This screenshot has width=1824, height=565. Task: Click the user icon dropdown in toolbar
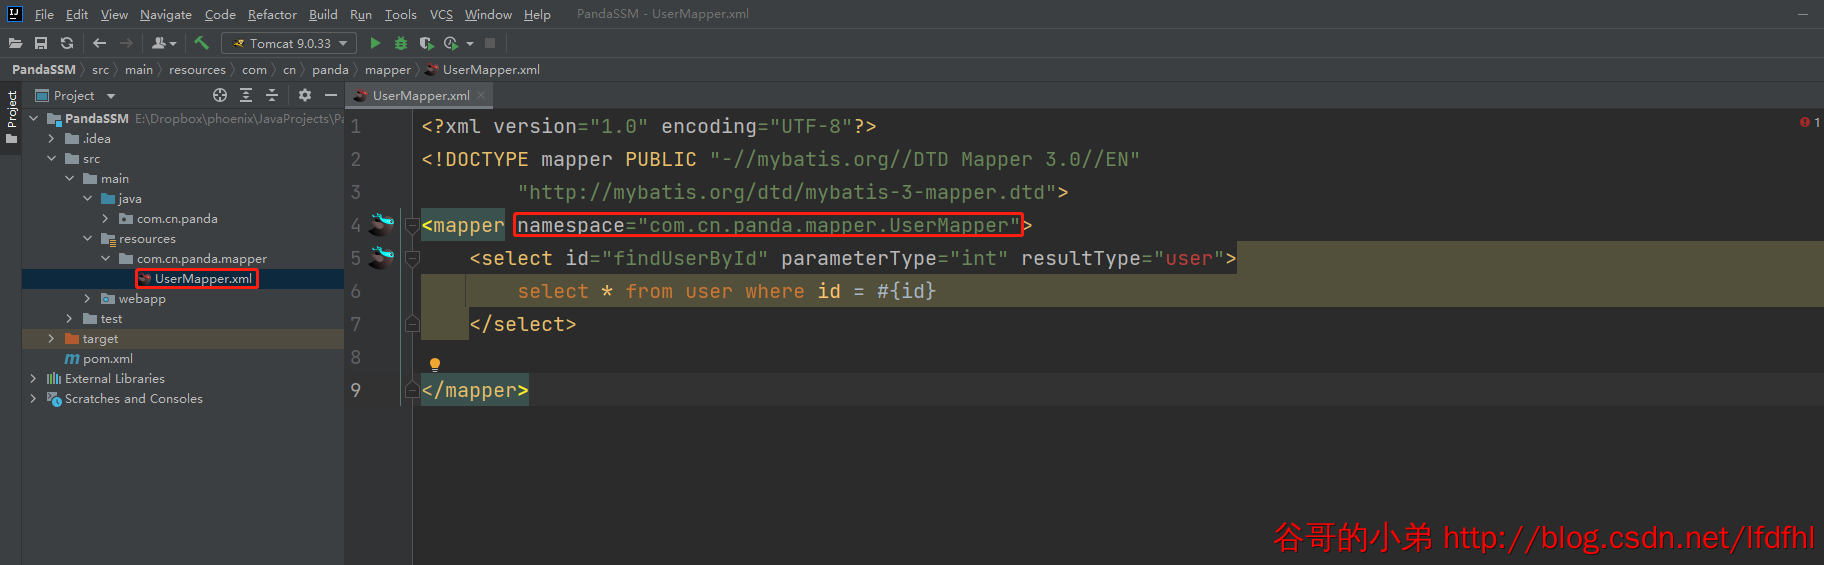click(163, 43)
